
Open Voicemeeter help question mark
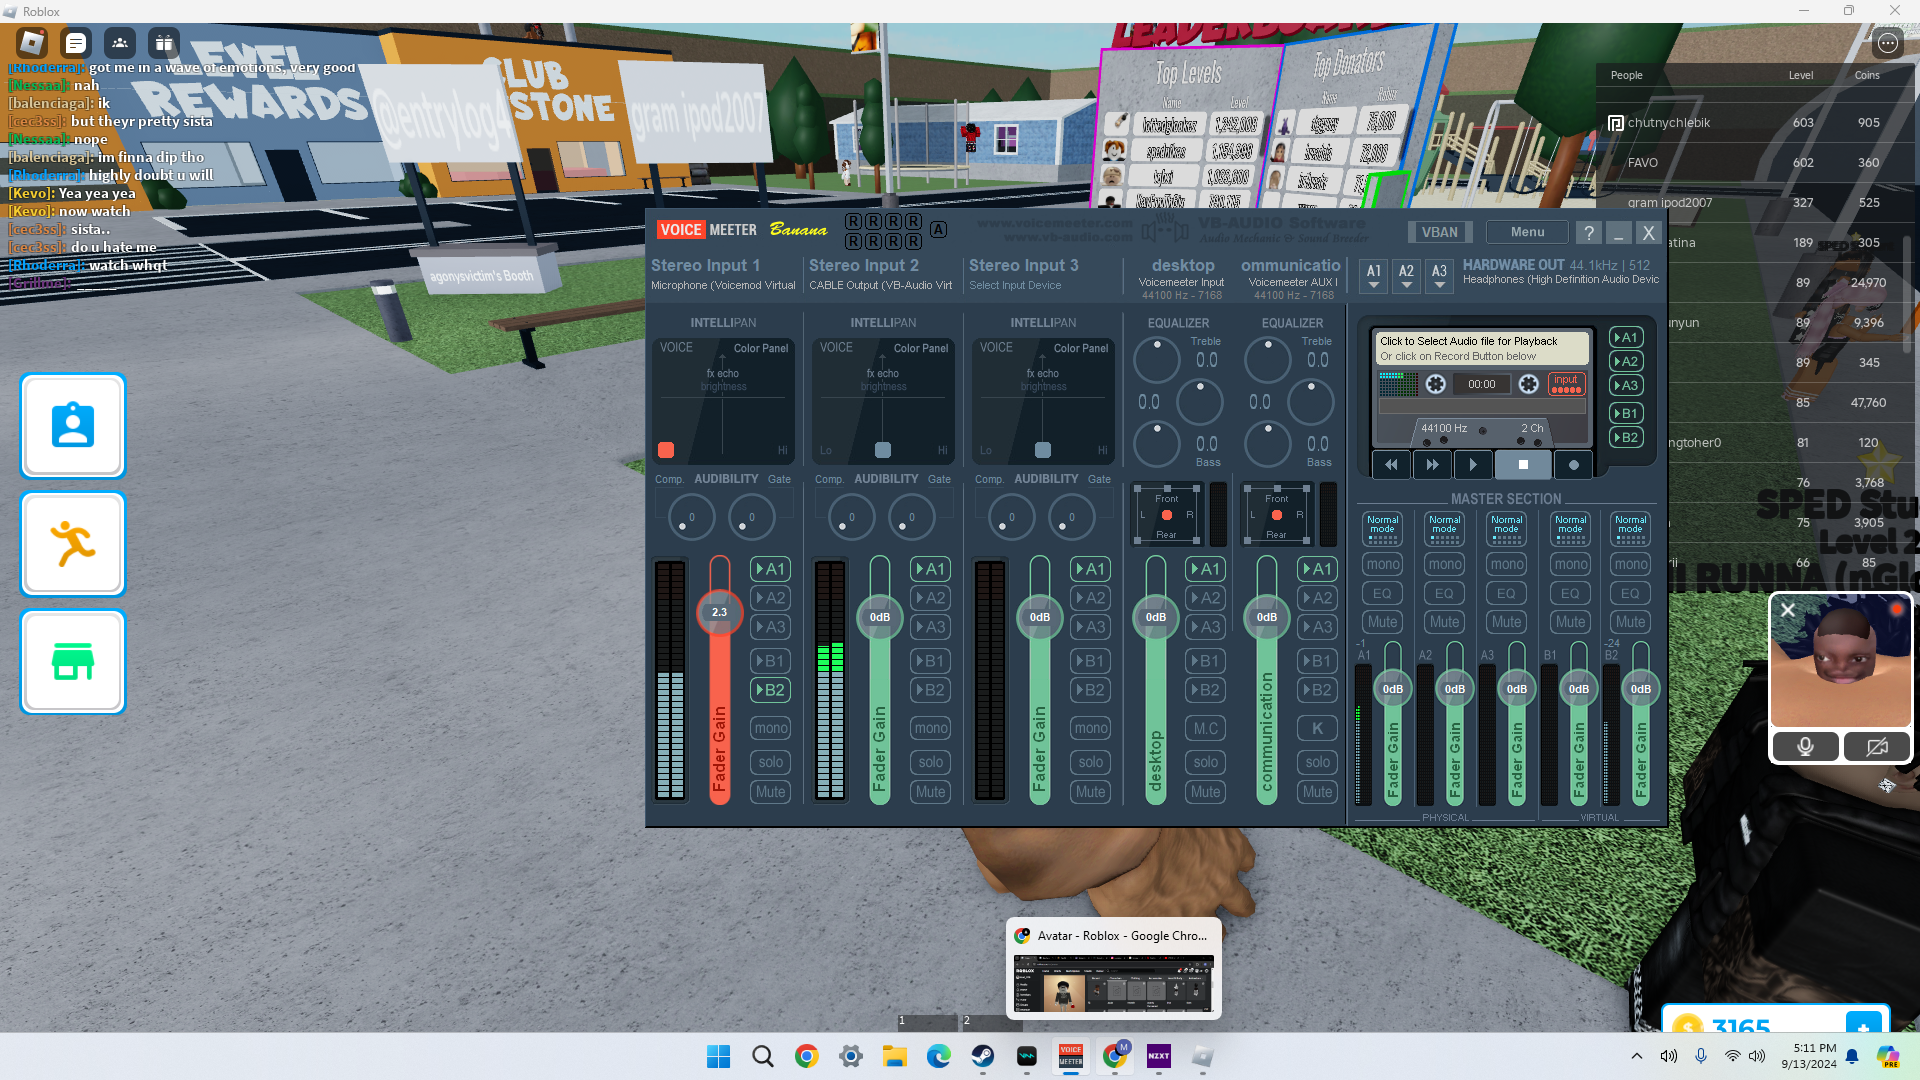(1588, 233)
